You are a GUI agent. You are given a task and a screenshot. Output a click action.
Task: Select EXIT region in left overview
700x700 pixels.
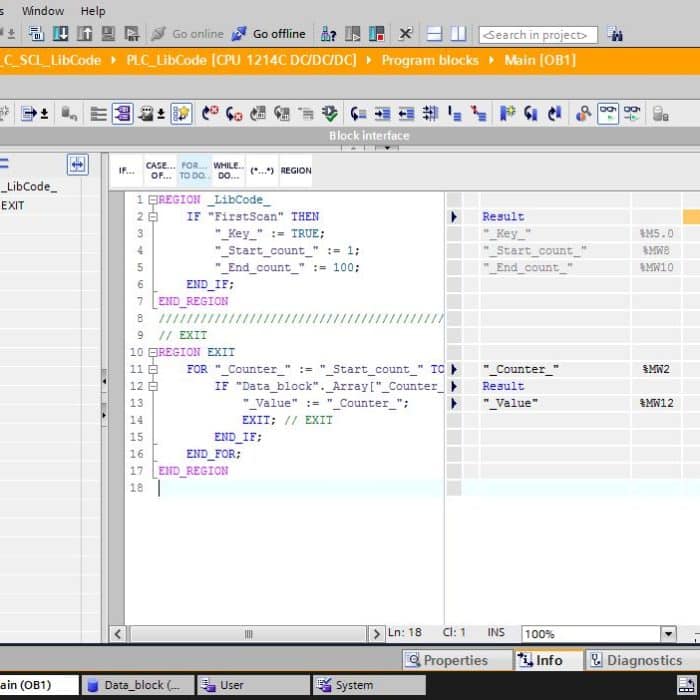click(x=12, y=206)
